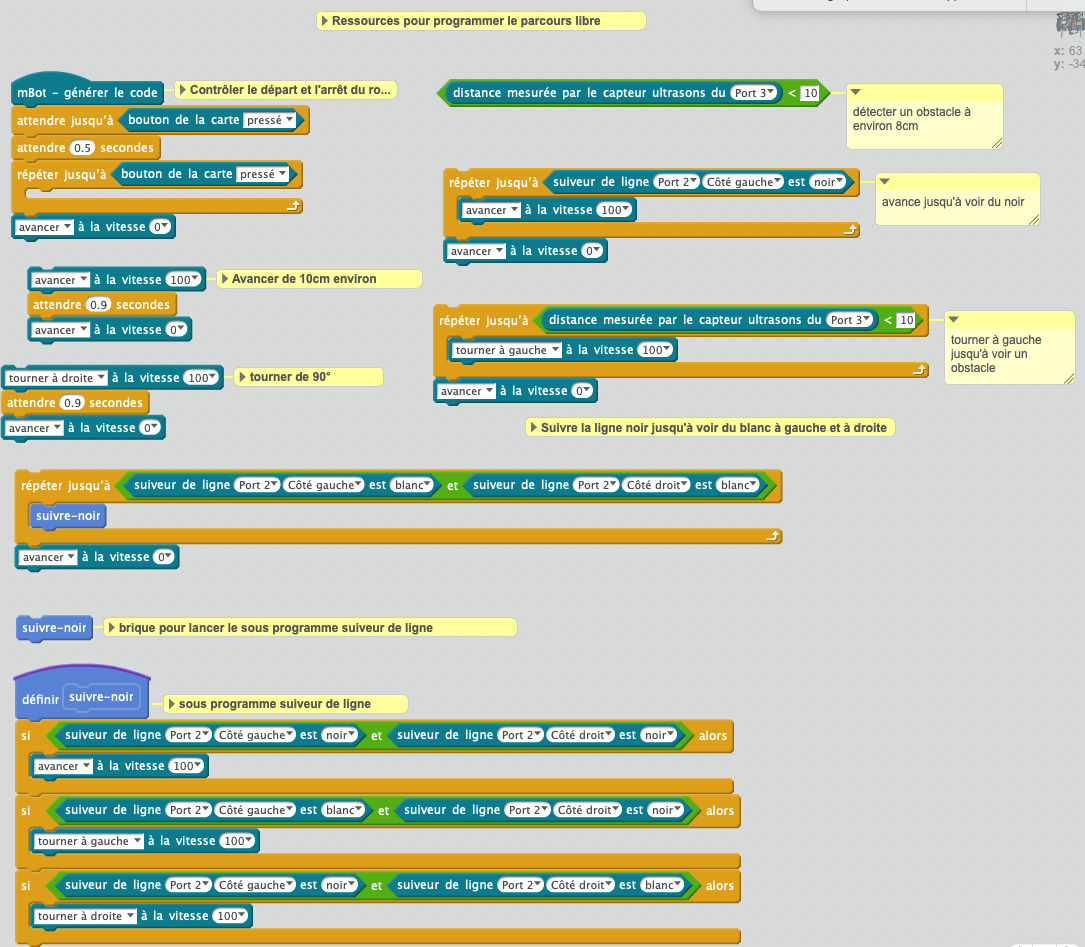Viewport: 1085px width, 947px height.
Task: Collapse the "avance jusqu'à voir du noir" note
Action: point(883,182)
